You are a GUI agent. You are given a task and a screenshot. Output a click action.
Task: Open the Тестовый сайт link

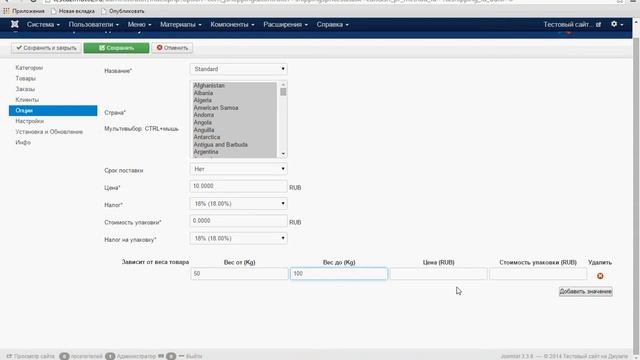pyautogui.click(x=572, y=24)
